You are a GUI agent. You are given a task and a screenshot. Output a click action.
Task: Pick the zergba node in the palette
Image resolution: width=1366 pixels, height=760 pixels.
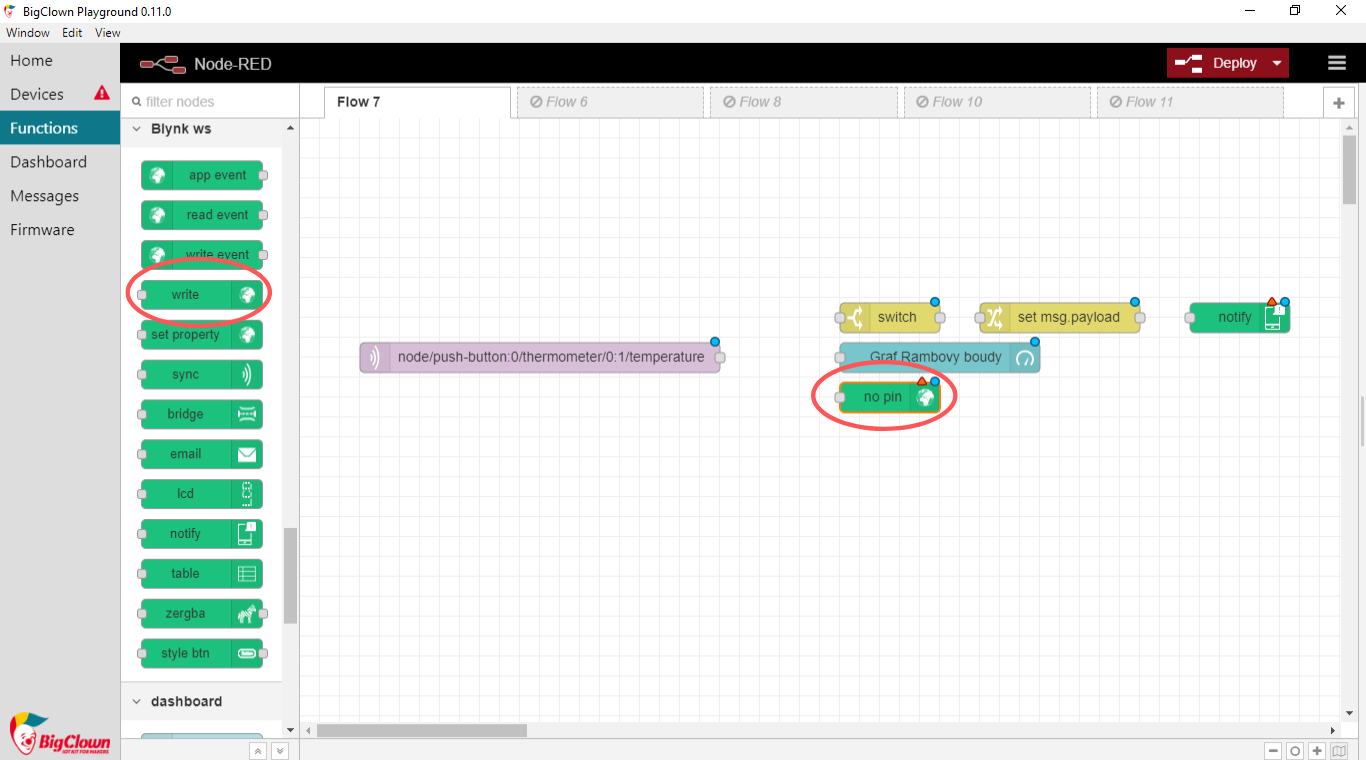pos(202,614)
